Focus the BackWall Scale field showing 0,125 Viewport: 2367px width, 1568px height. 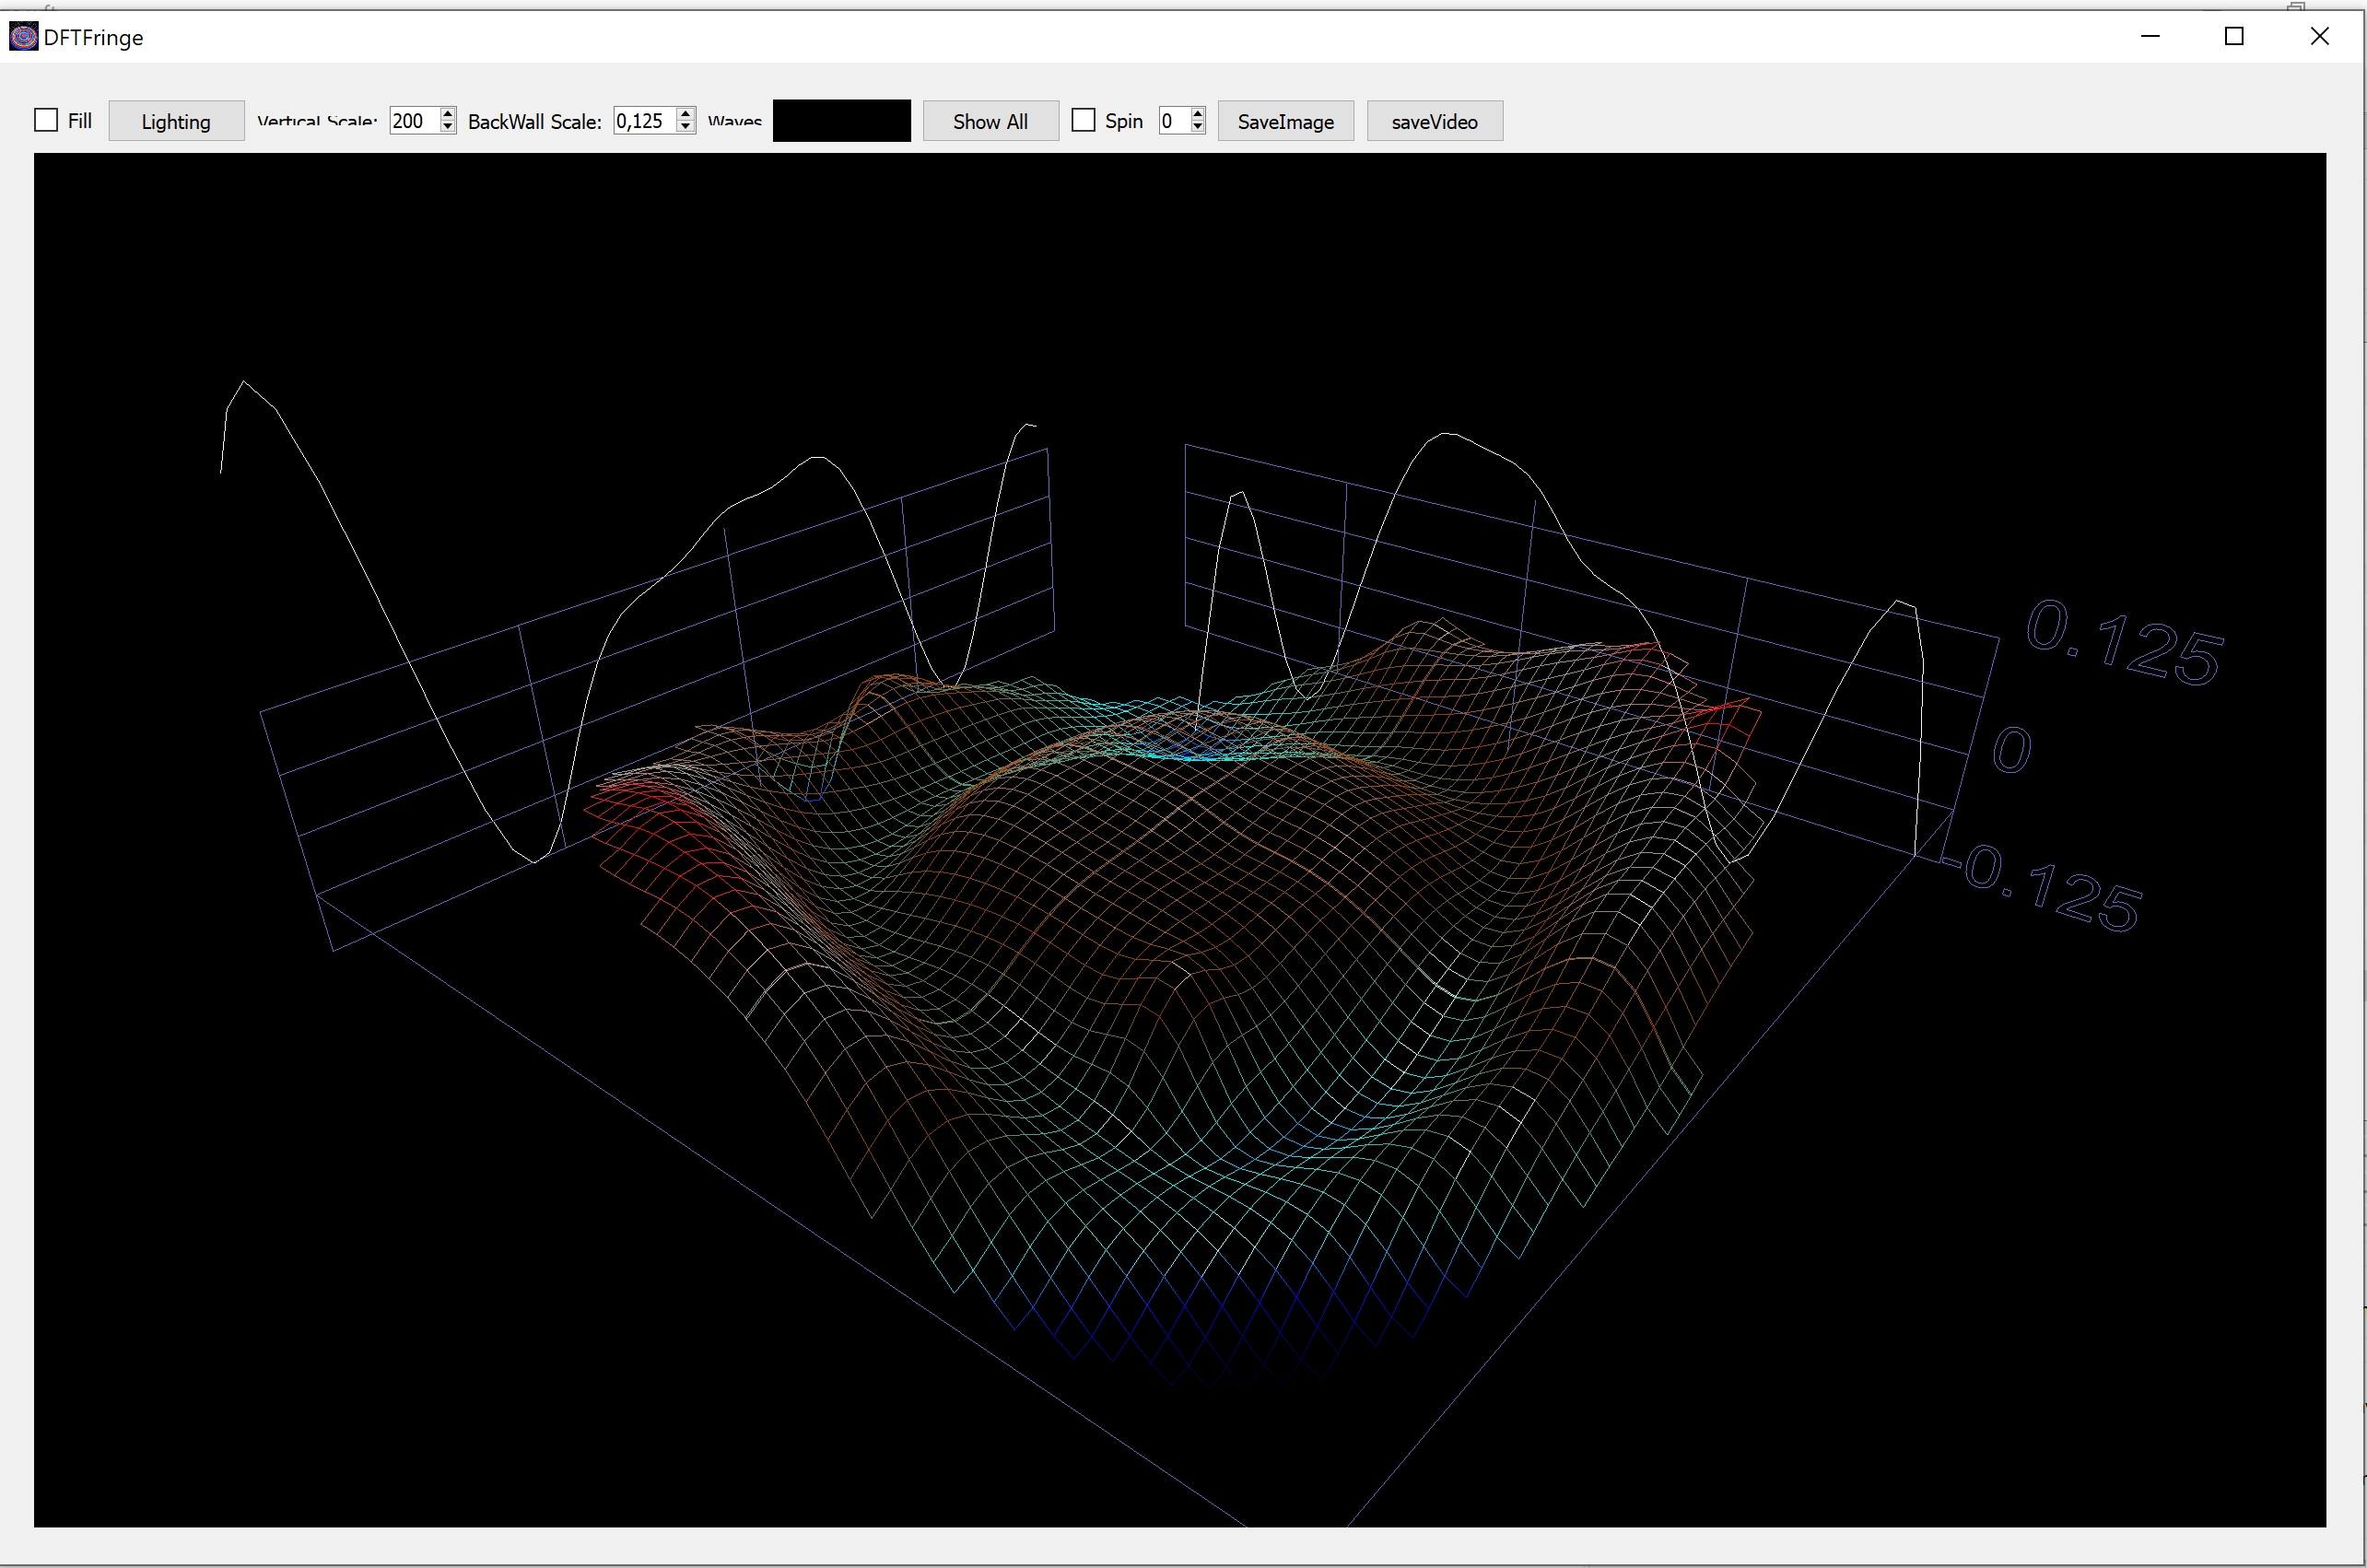click(642, 121)
